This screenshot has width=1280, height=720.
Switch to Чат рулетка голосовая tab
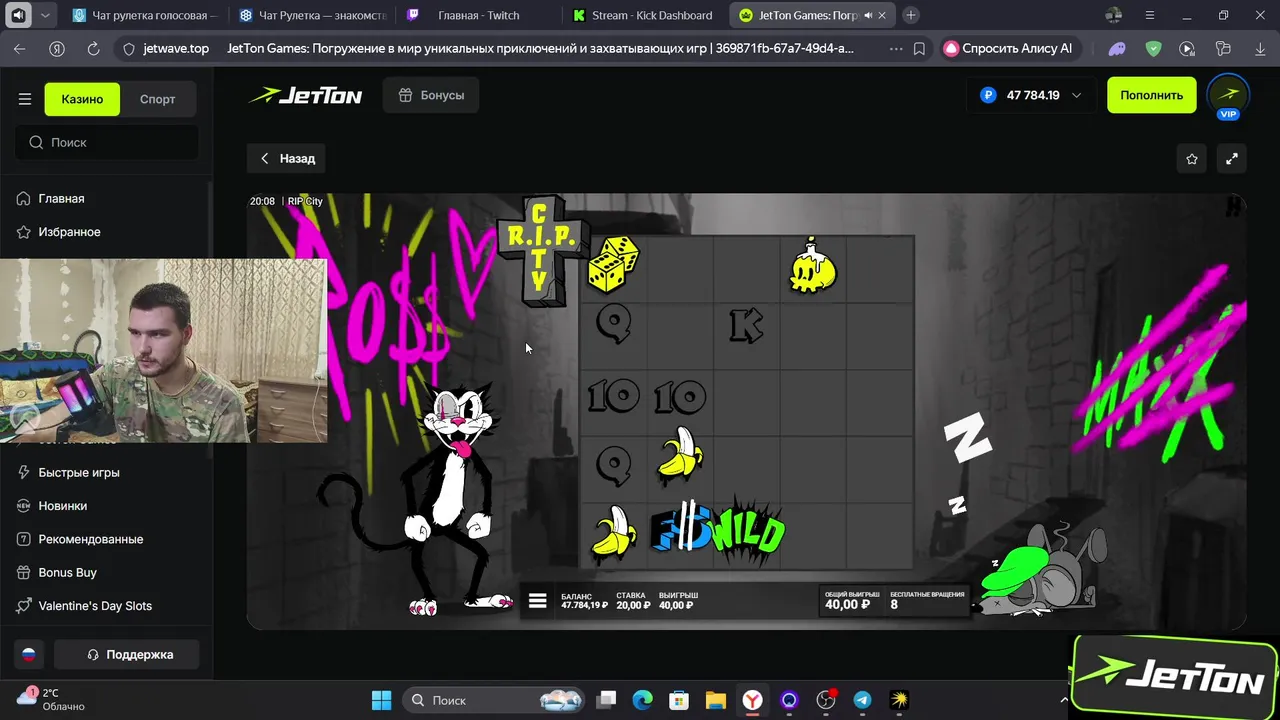click(145, 15)
